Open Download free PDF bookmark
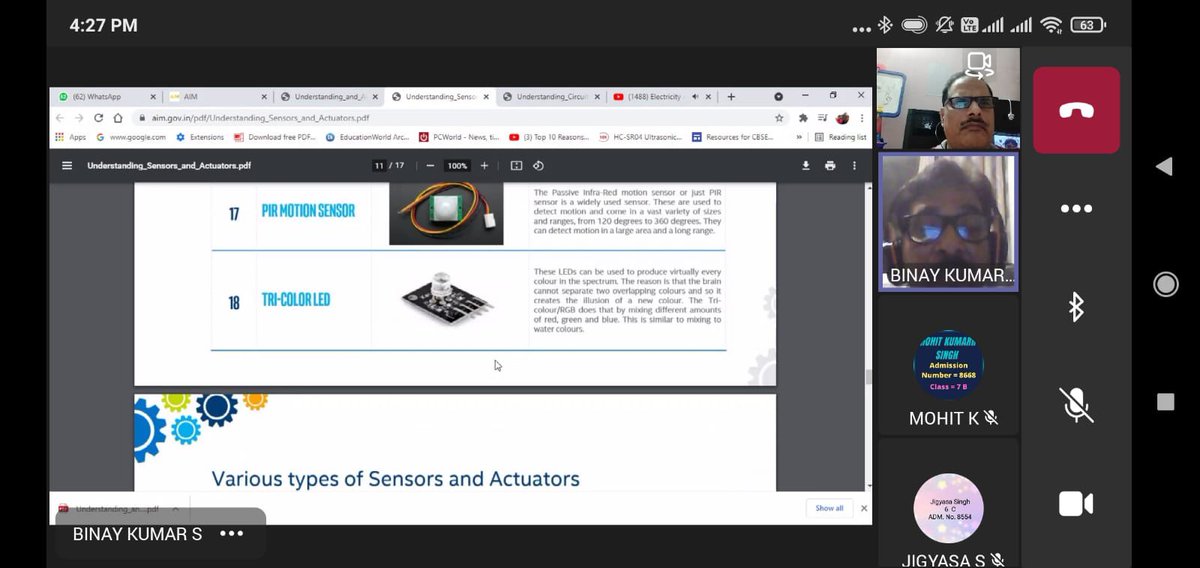The height and width of the screenshot is (568, 1200). coord(274,137)
